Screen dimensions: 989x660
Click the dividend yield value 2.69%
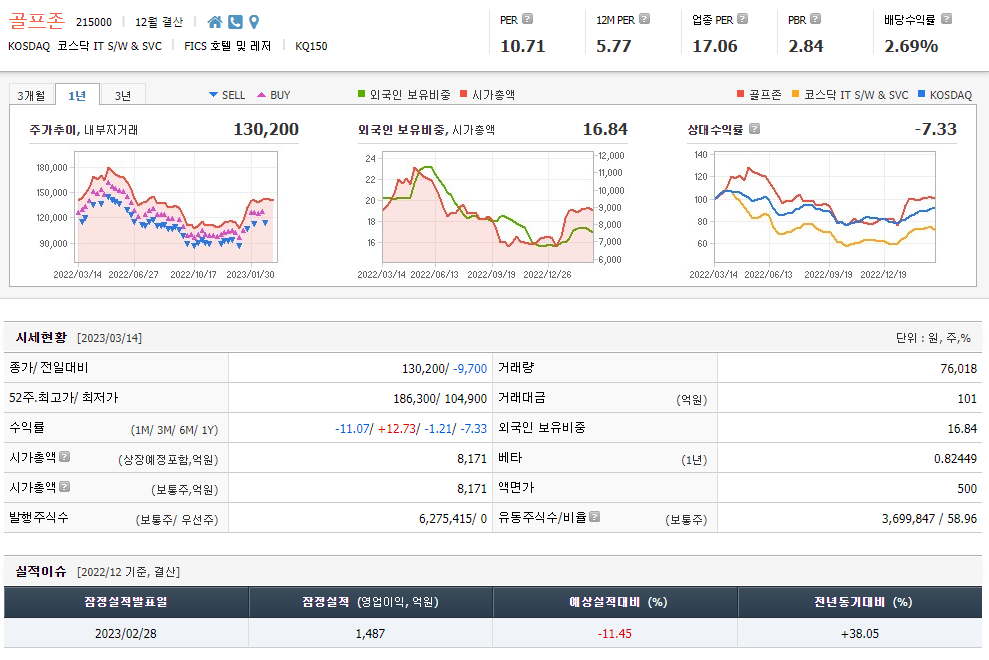pyautogui.click(x=911, y=46)
